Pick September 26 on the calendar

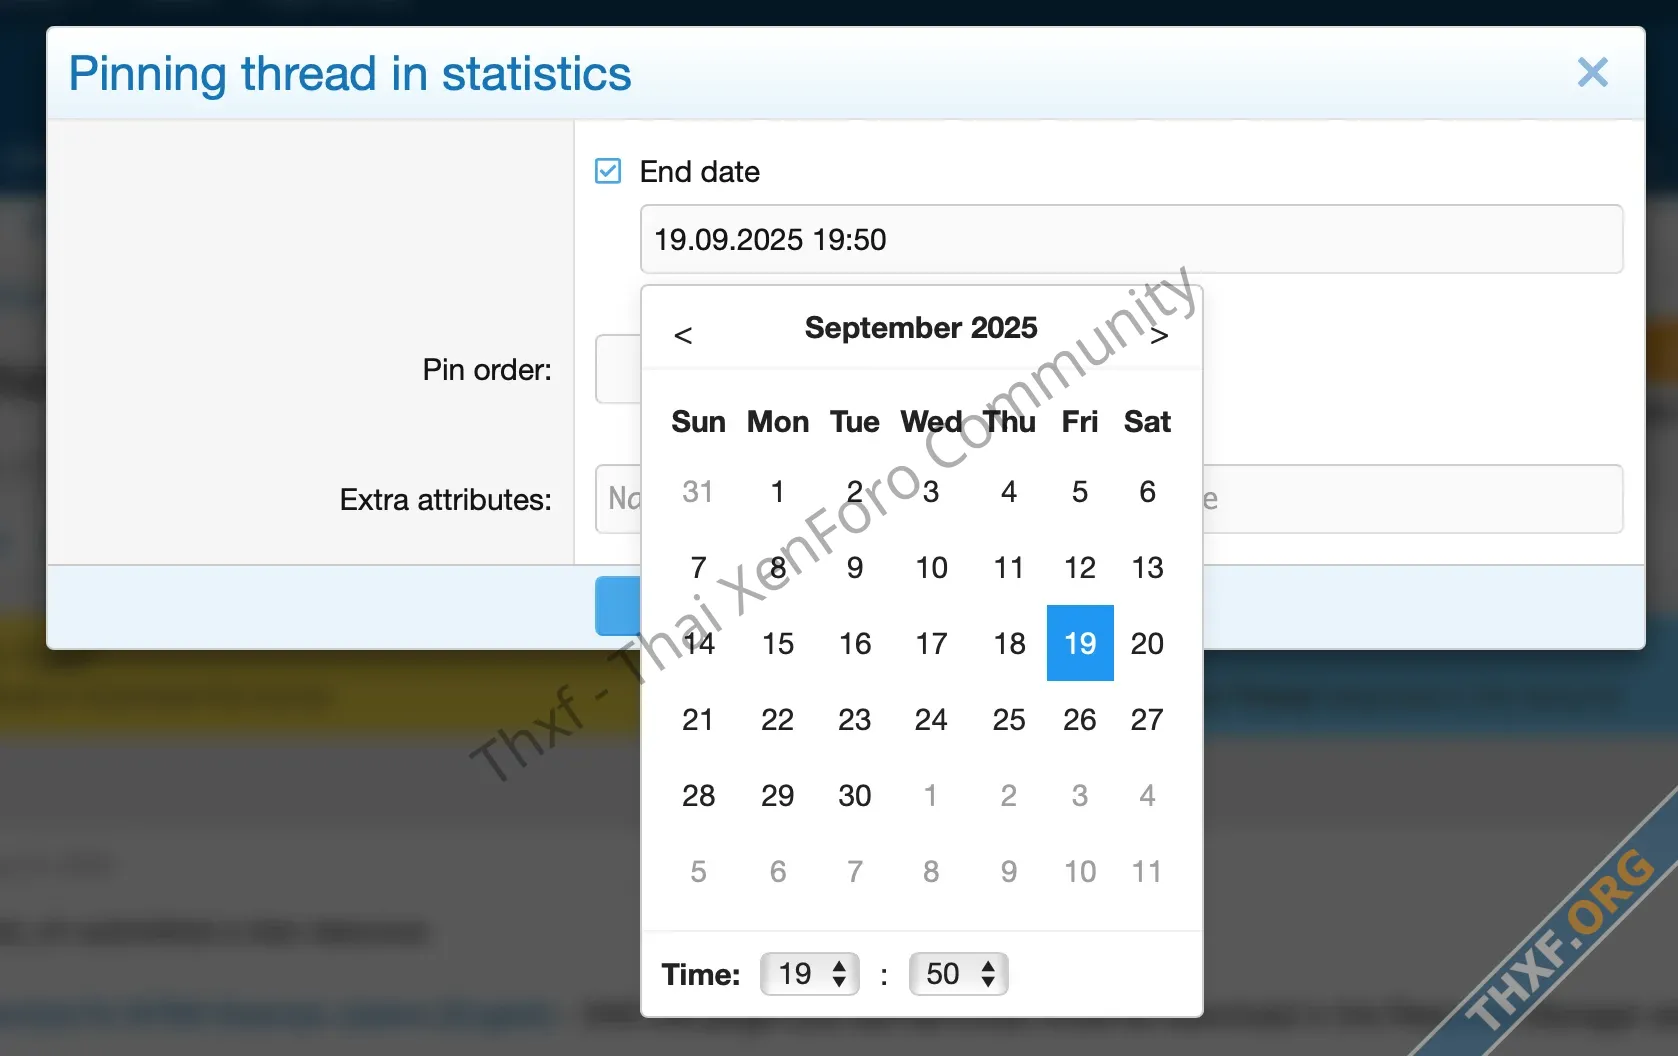[1080, 719]
